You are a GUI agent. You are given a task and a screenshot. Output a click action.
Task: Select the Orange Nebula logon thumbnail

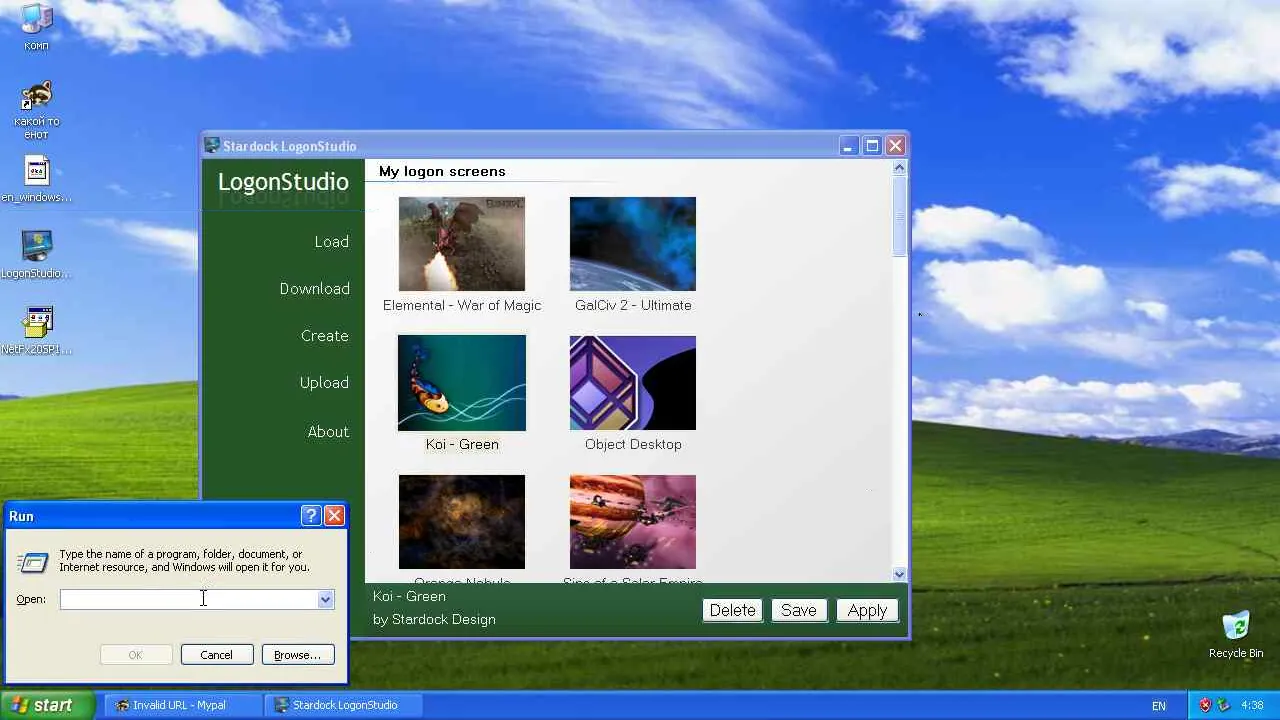462,522
